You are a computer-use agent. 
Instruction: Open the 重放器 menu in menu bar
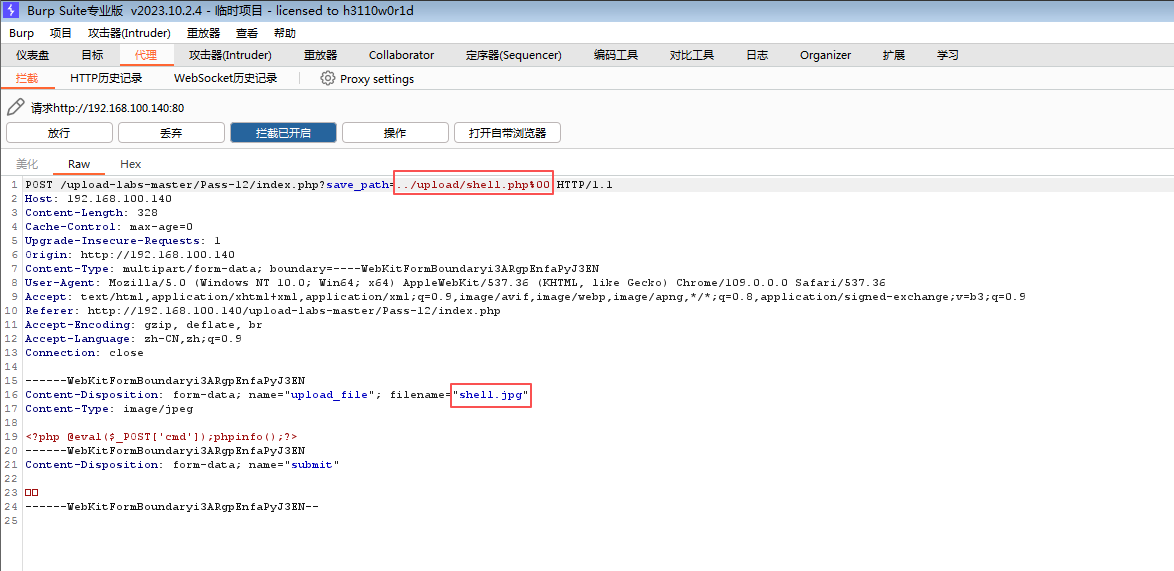(204, 33)
